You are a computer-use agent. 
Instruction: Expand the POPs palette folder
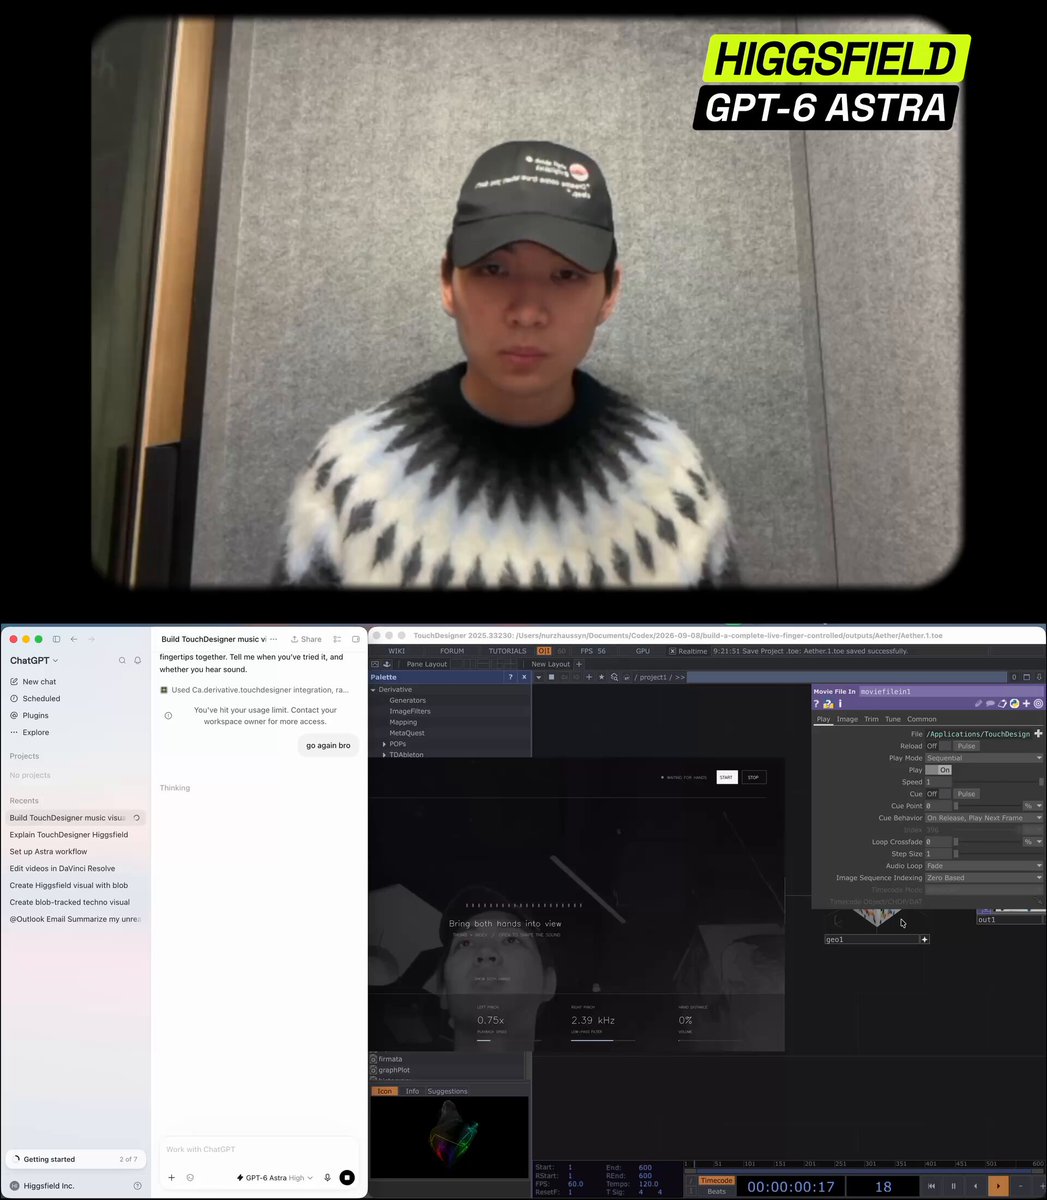[x=384, y=744]
